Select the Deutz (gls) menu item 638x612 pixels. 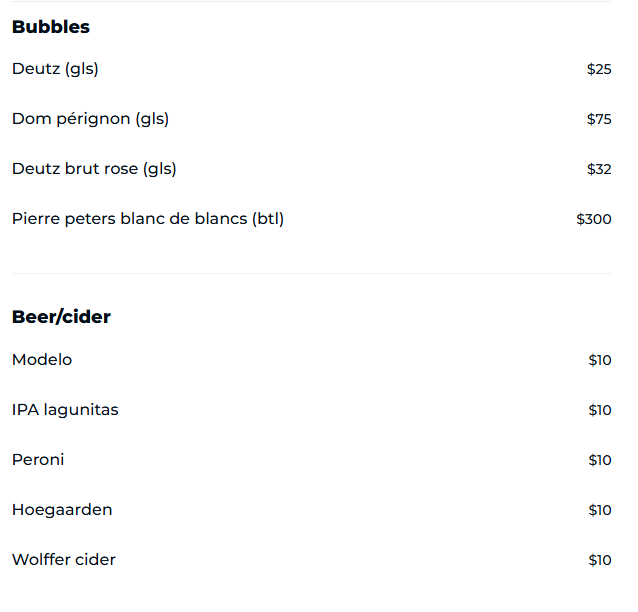[x=55, y=69]
